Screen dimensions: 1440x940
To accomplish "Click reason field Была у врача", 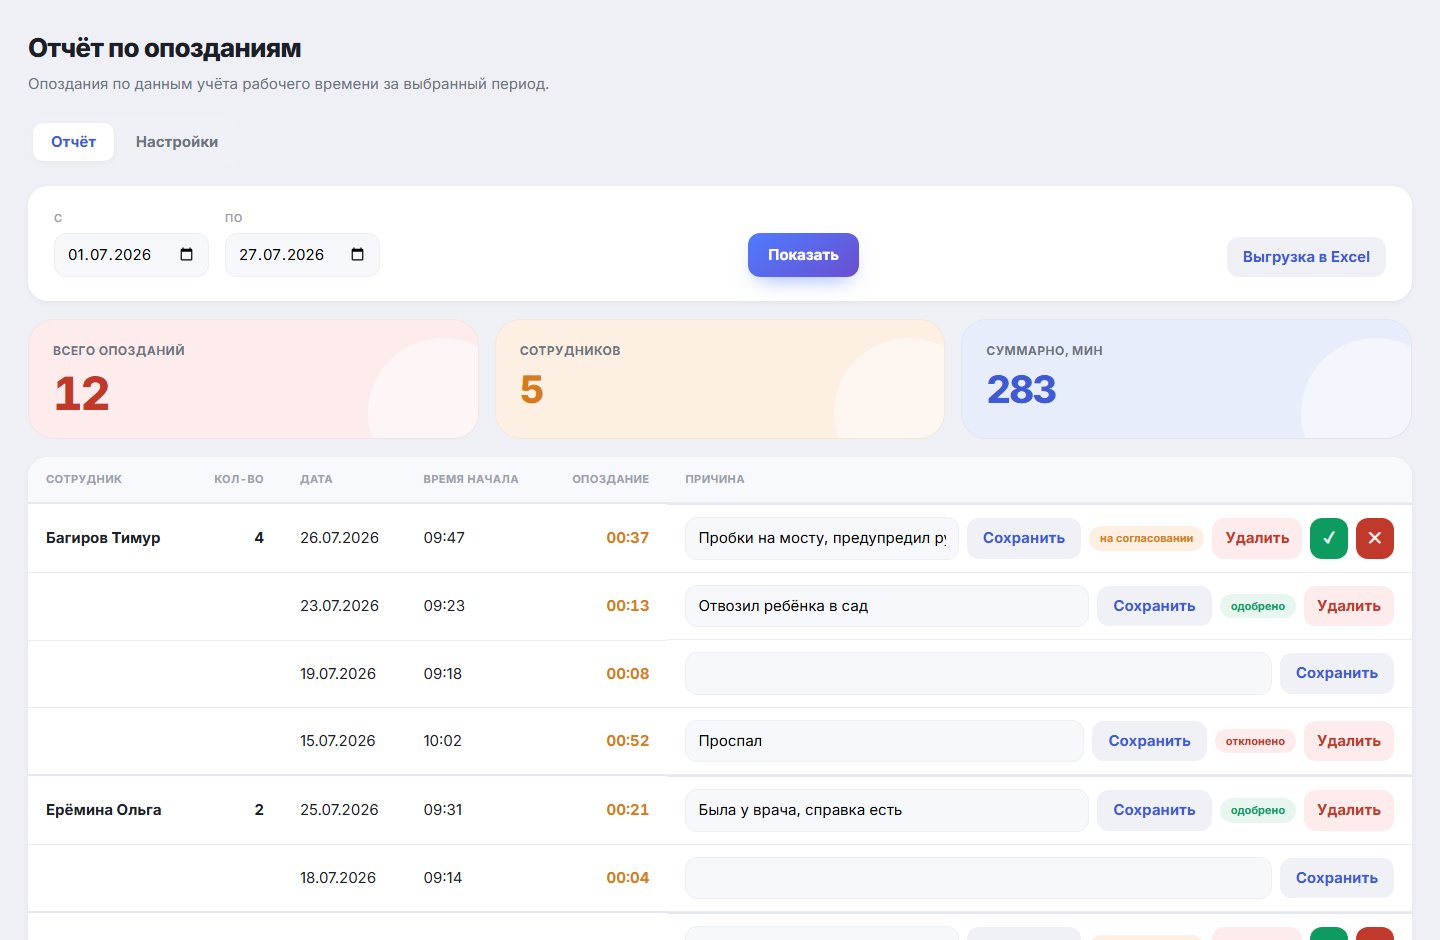I will click(x=887, y=810).
